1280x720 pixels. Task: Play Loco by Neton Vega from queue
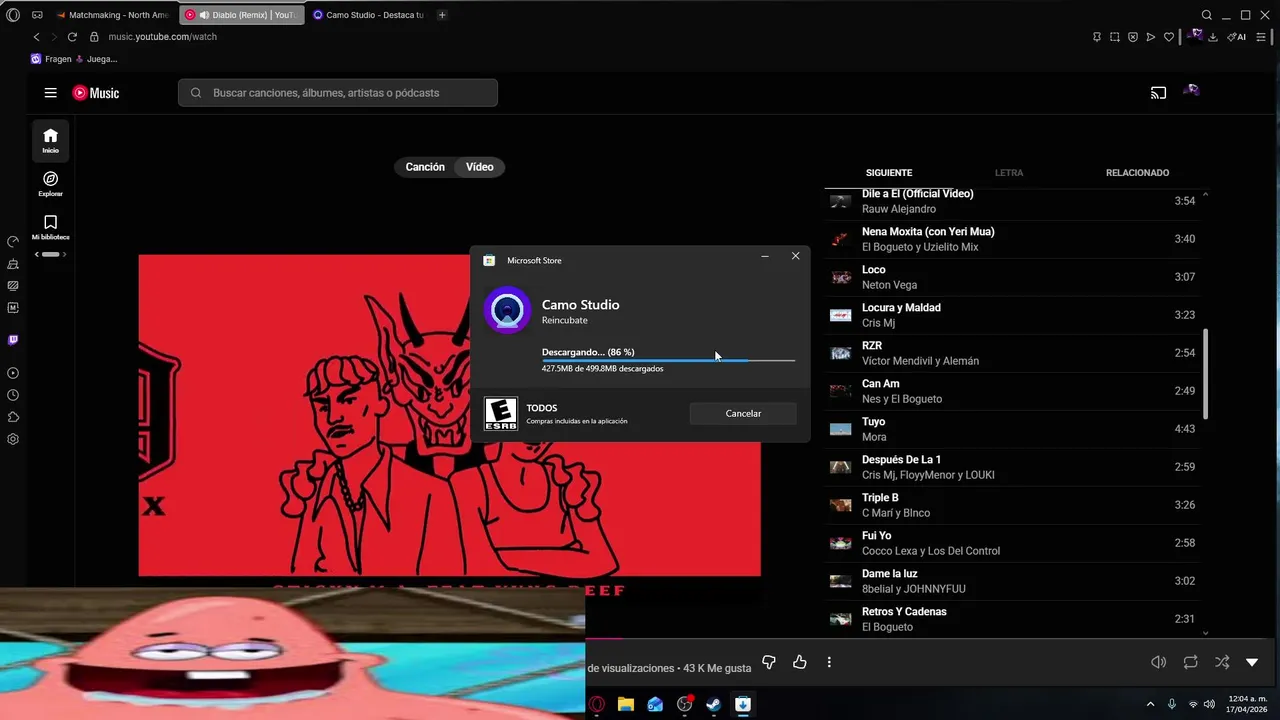(1012, 277)
